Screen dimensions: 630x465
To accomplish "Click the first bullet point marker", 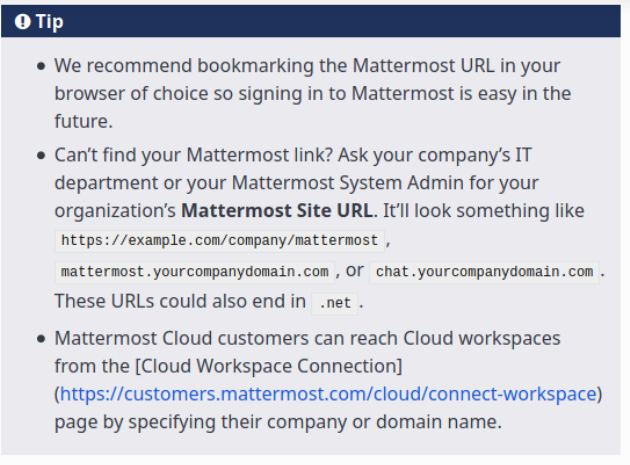I will click(x=41, y=67).
